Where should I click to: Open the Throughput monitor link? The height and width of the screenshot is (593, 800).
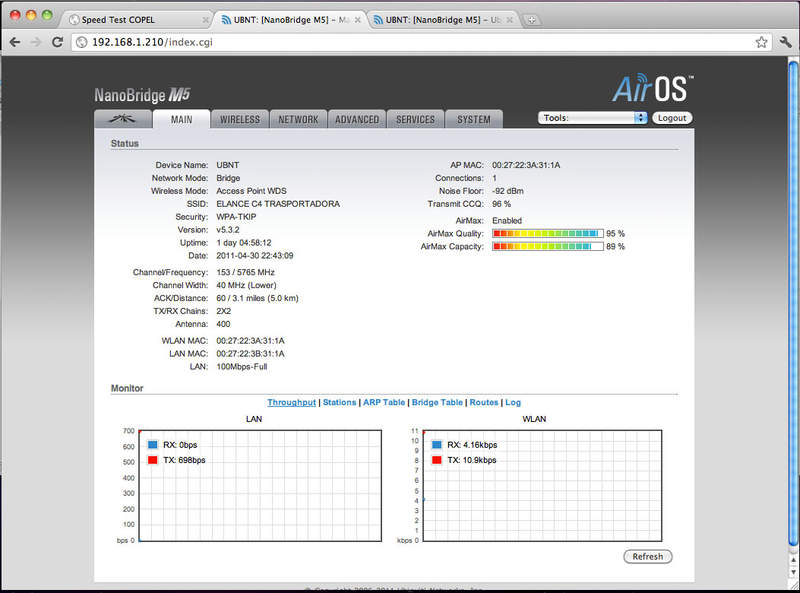point(291,402)
